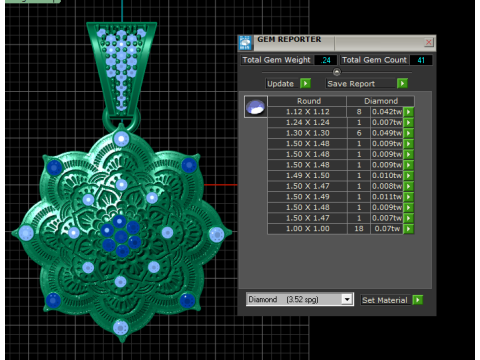Click the Total Gem Weight label
The height and width of the screenshot is (360, 480).
(x=276, y=60)
